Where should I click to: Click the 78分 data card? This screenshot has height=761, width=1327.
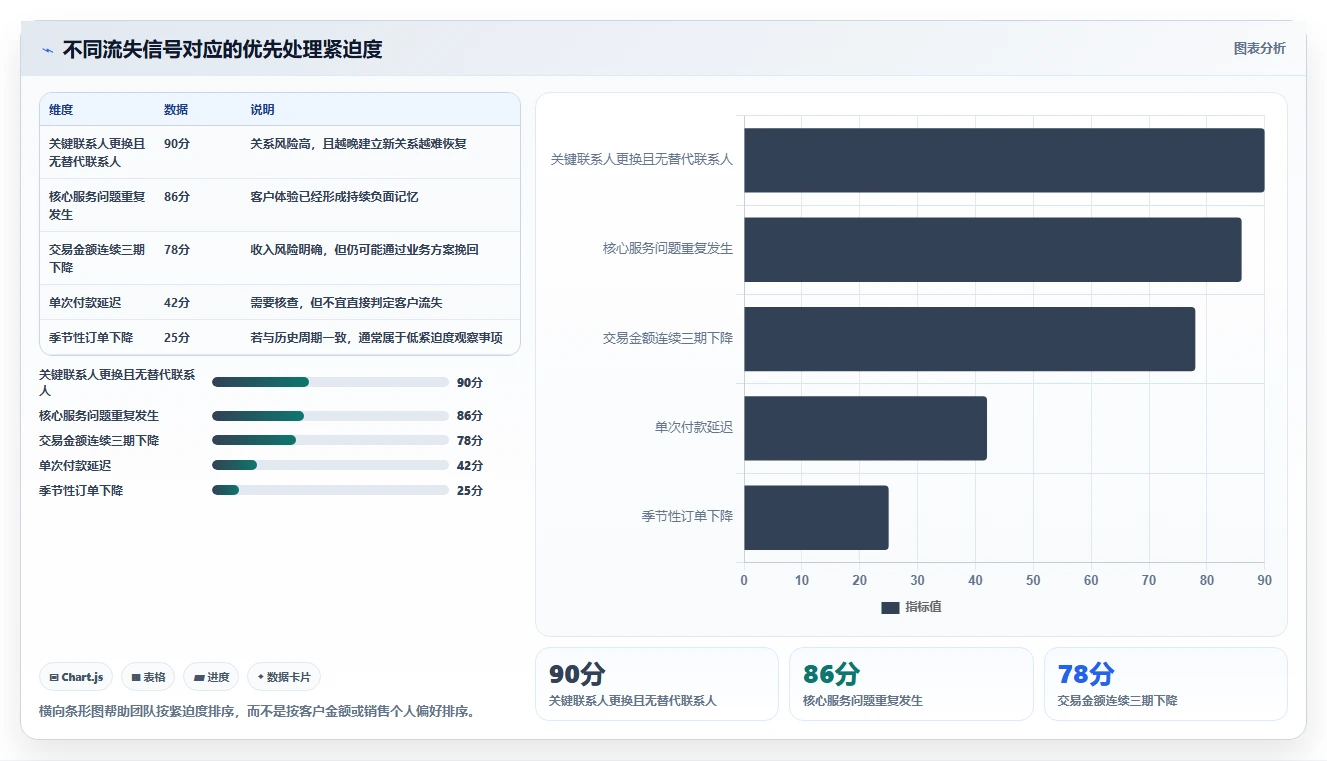(x=1166, y=684)
